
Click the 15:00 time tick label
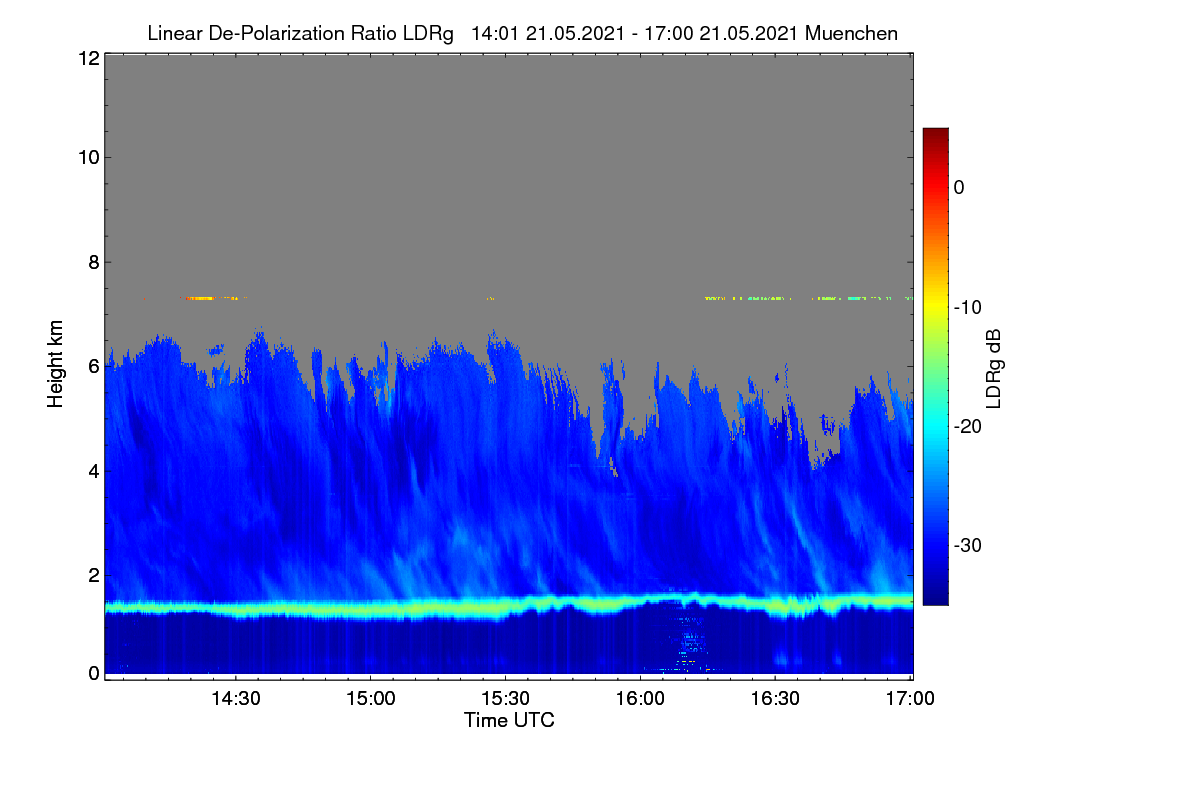pos(370,699)
